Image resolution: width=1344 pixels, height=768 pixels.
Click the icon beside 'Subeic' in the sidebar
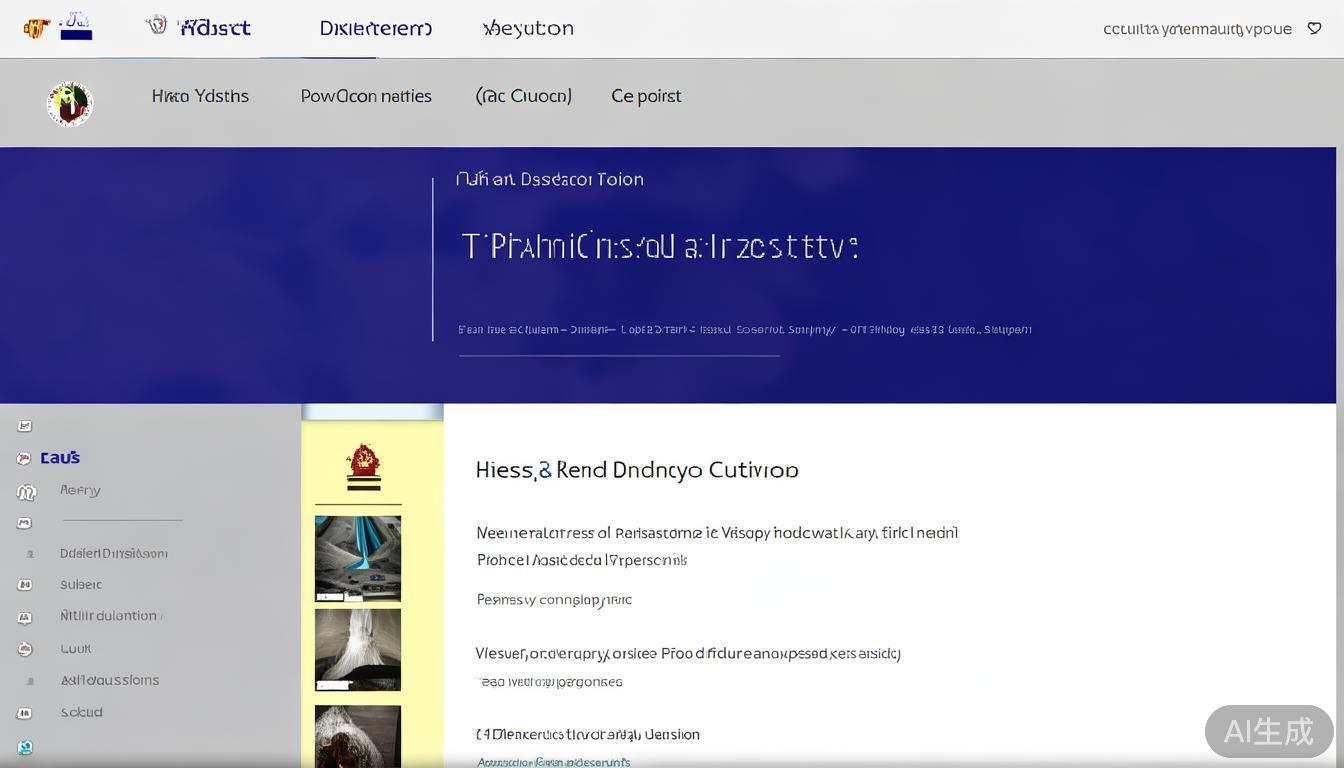point(25,585)
